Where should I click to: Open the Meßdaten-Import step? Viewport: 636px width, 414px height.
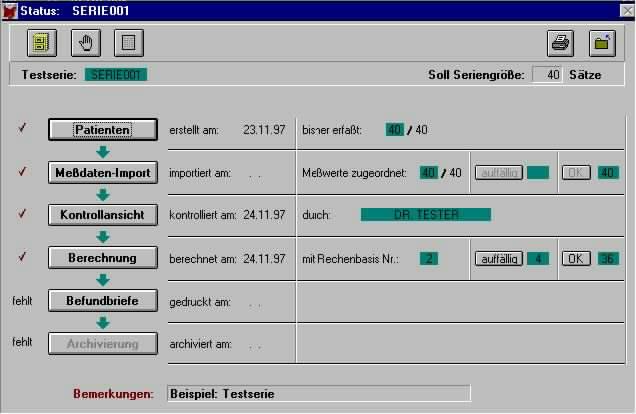click(103, 172)
